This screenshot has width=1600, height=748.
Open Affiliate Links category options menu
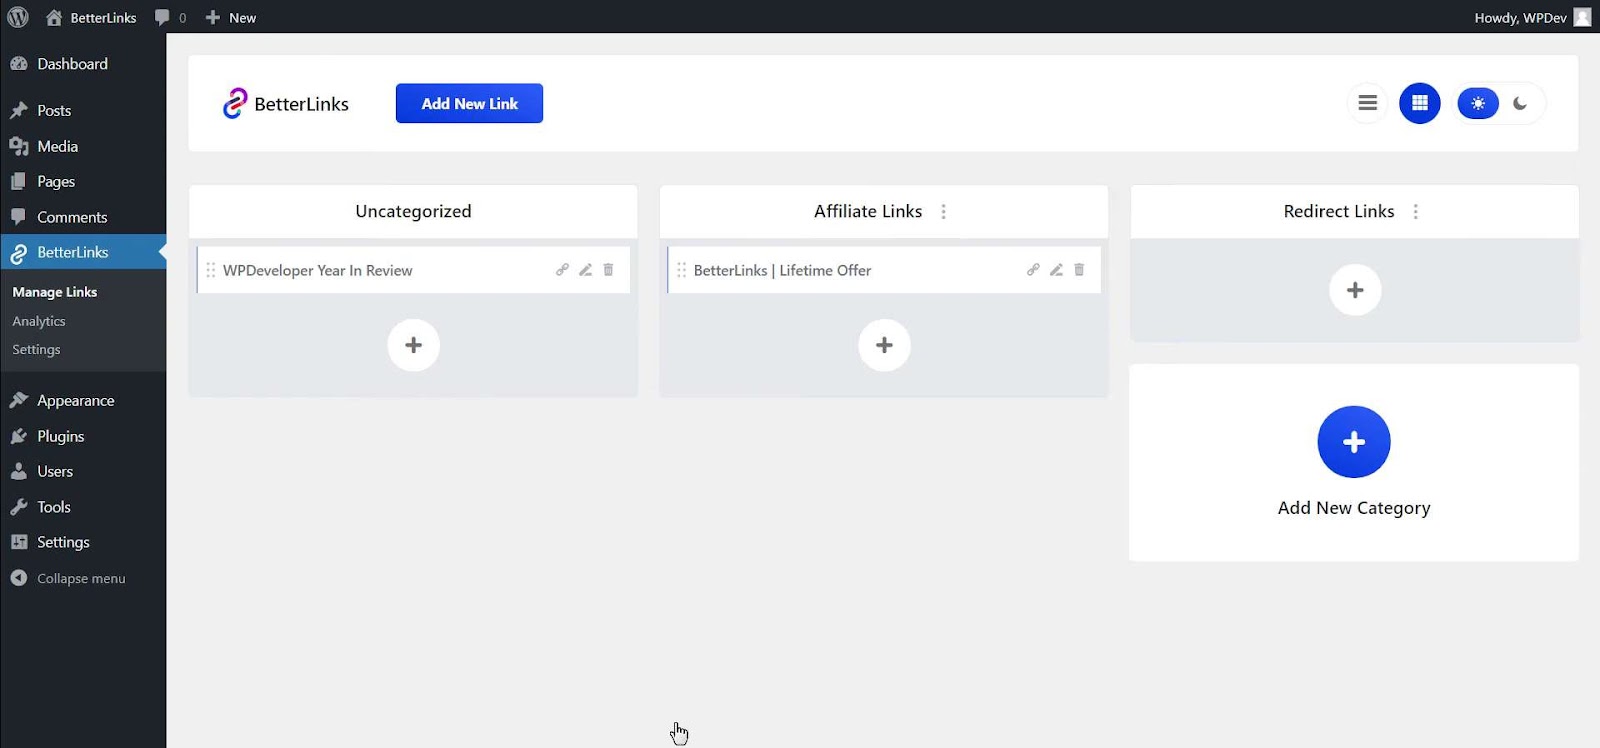[x=943, y=211]
